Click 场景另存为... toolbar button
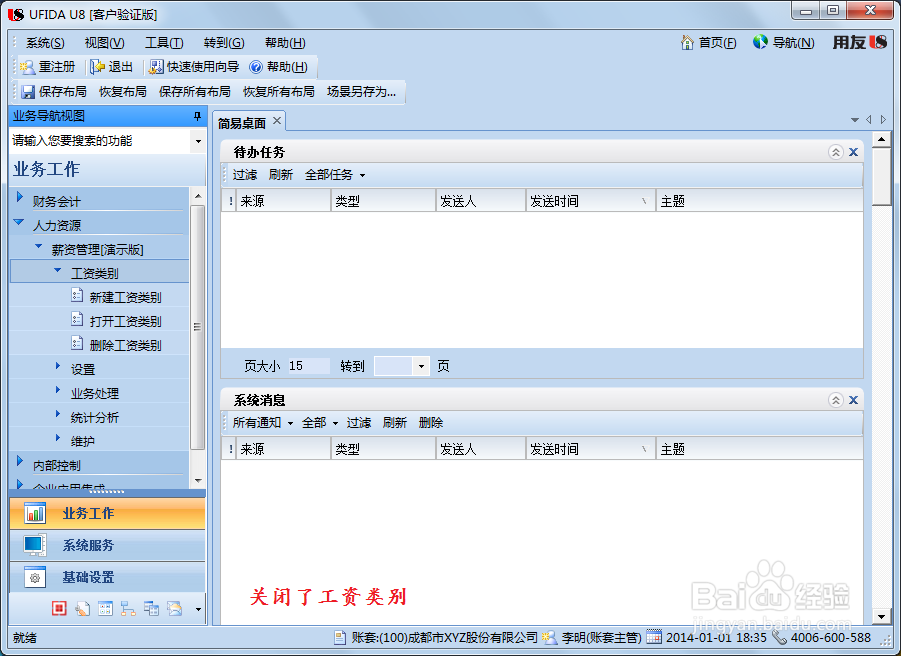The width and height of the screenshot is (901, 656). click(x=361, y=92)
